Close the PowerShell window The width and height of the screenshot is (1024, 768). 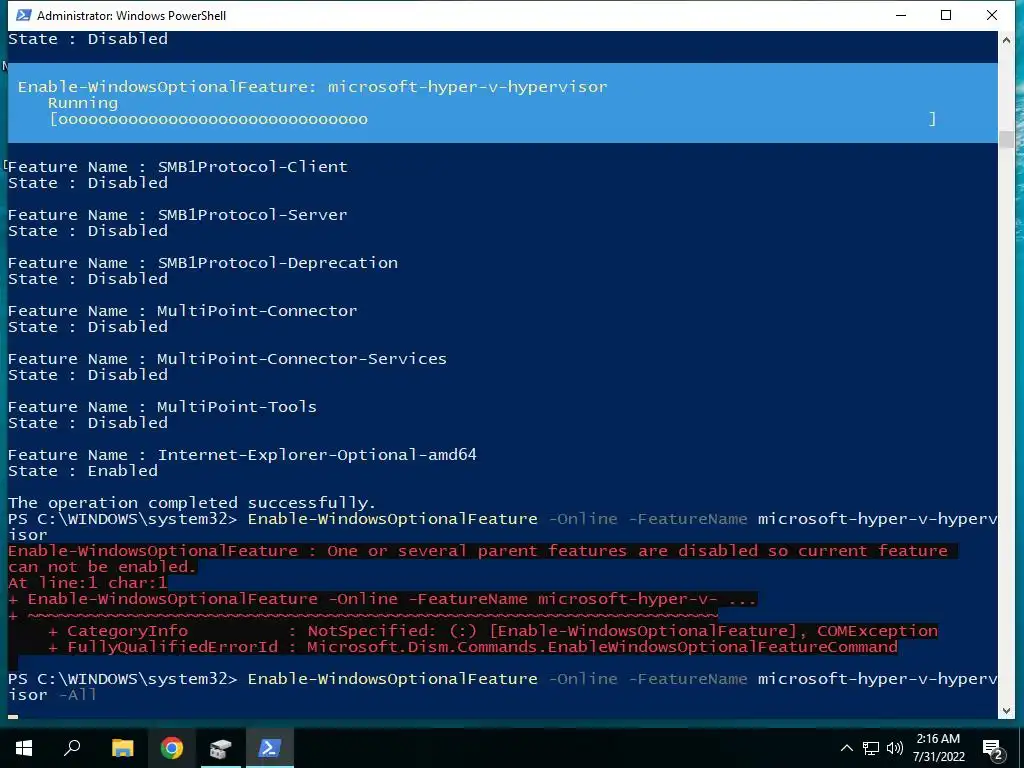point(991,15)
